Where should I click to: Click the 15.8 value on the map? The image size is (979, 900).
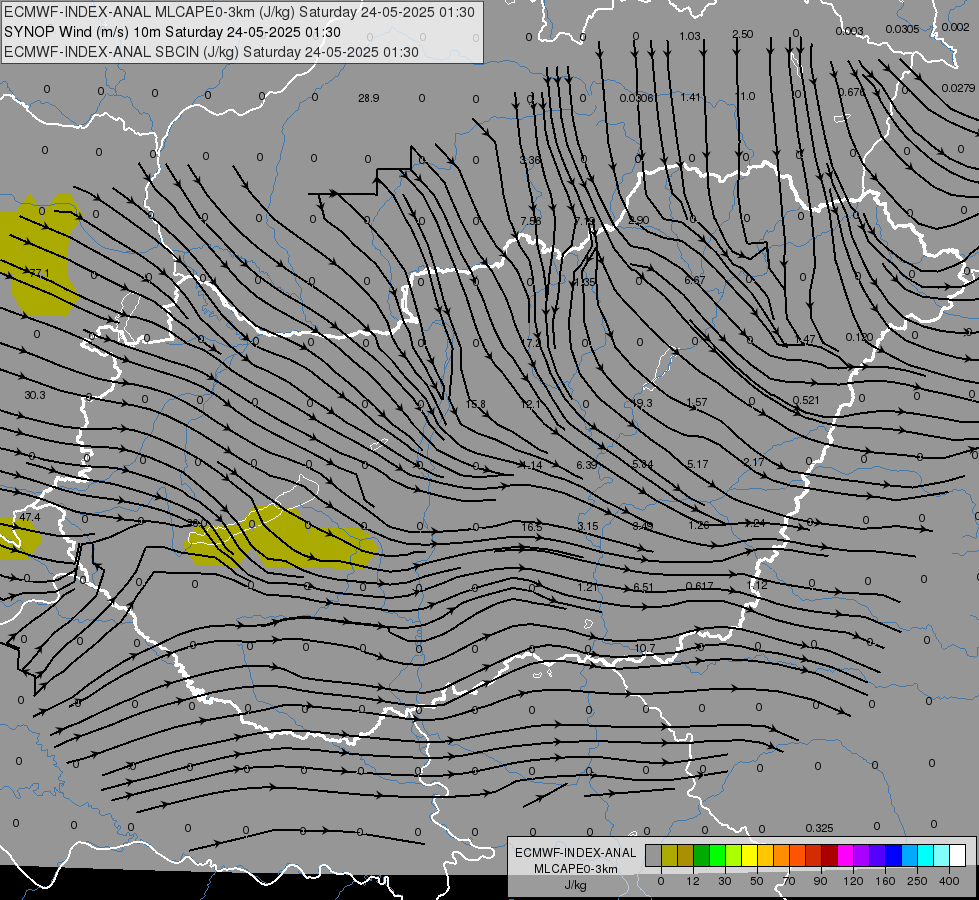[476, 404]
